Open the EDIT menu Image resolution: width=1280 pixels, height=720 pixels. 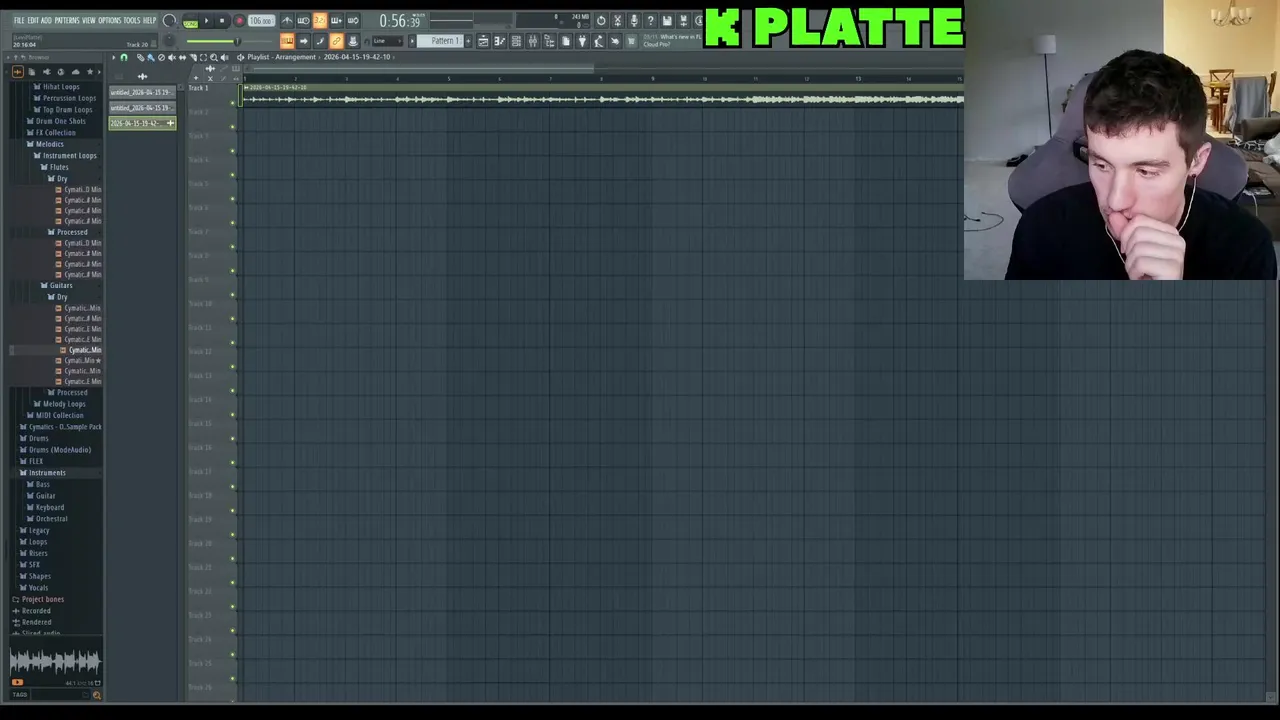(x=33, y=20)
